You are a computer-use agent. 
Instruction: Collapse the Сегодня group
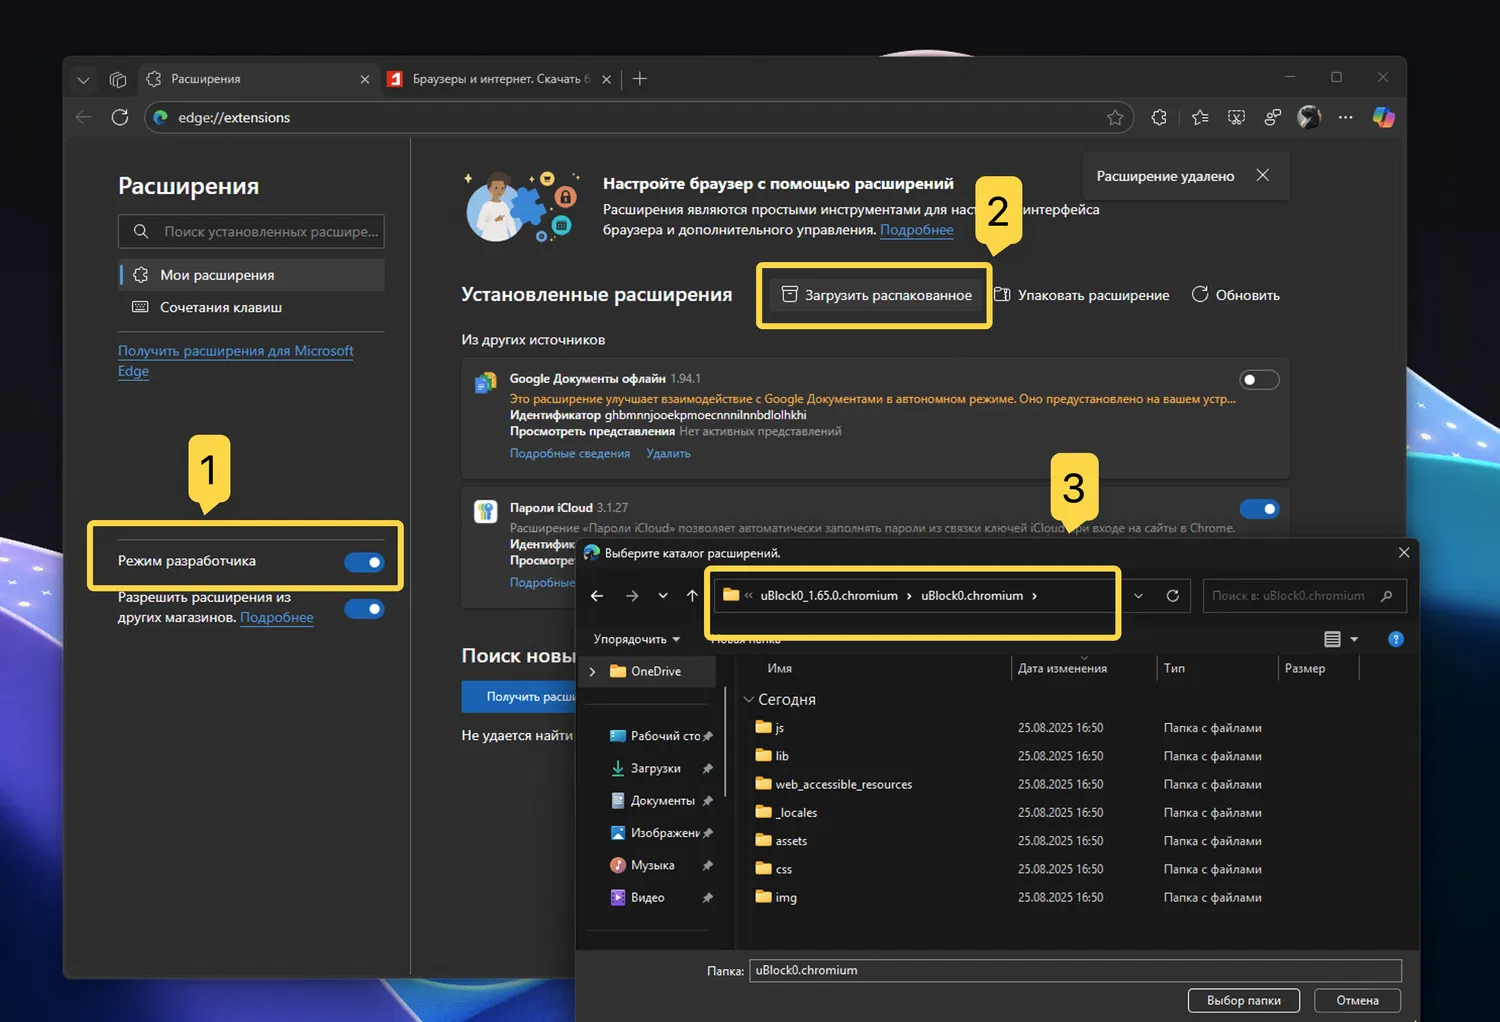point(749,700)
